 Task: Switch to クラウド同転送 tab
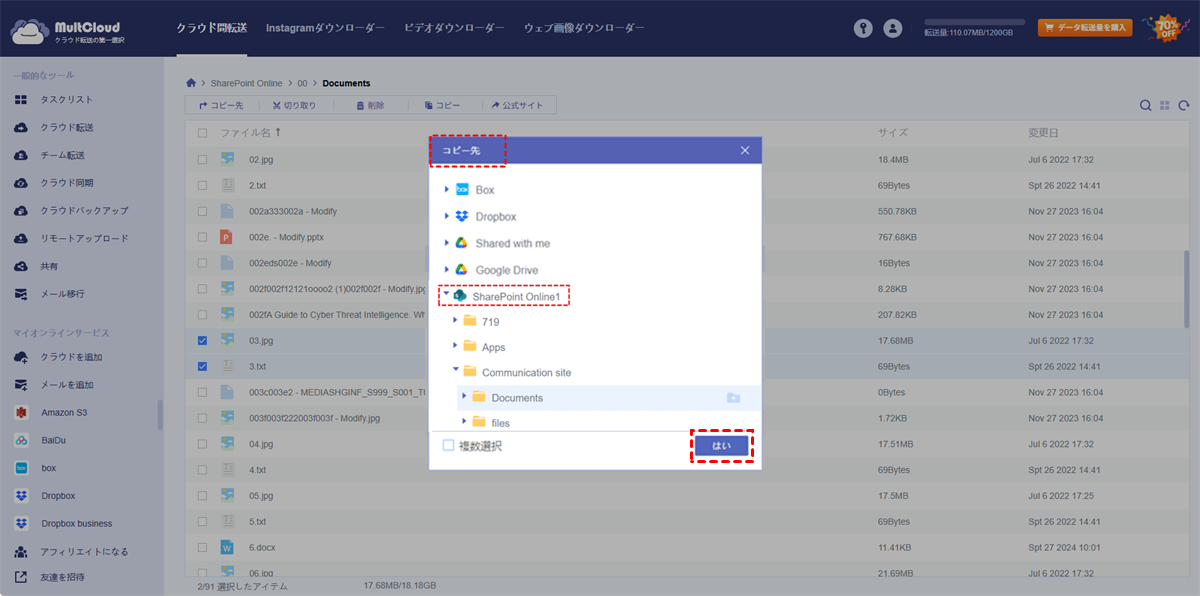213,28
